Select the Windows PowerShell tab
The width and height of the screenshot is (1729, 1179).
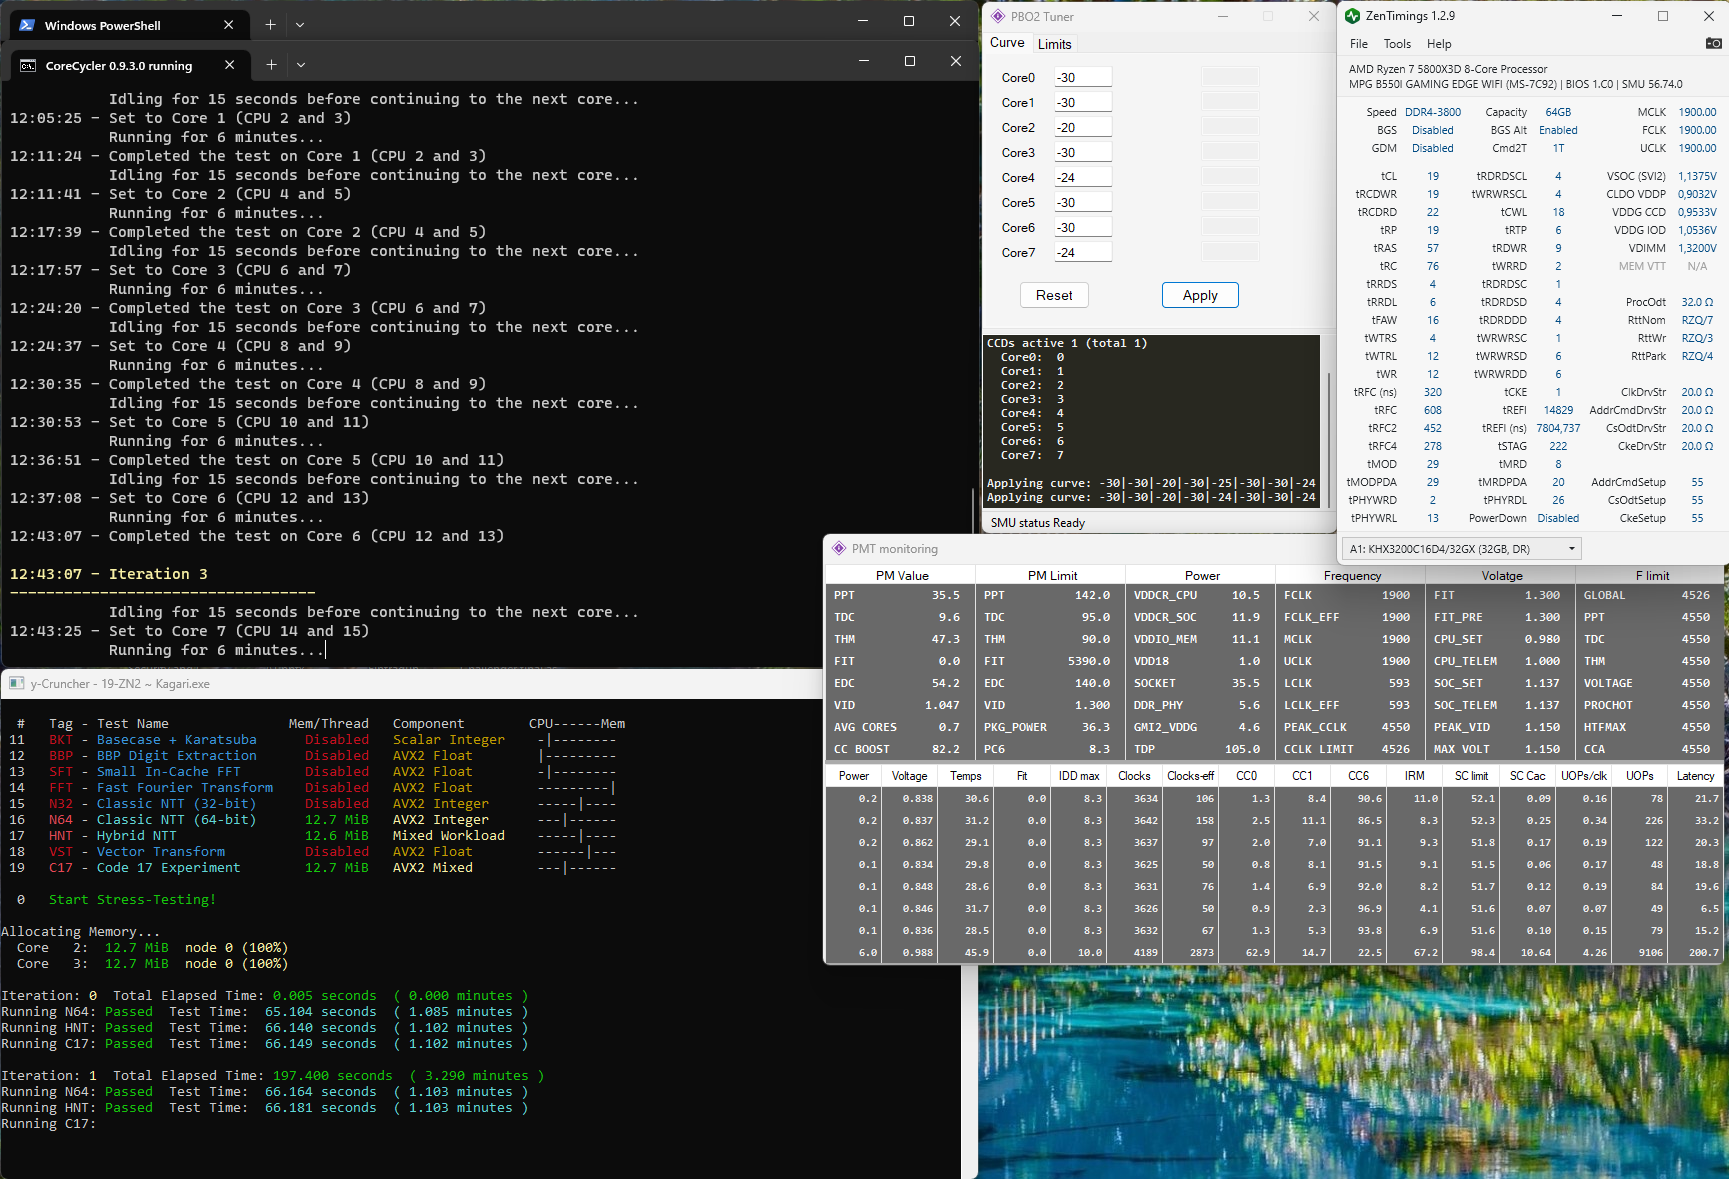[128, 25]
